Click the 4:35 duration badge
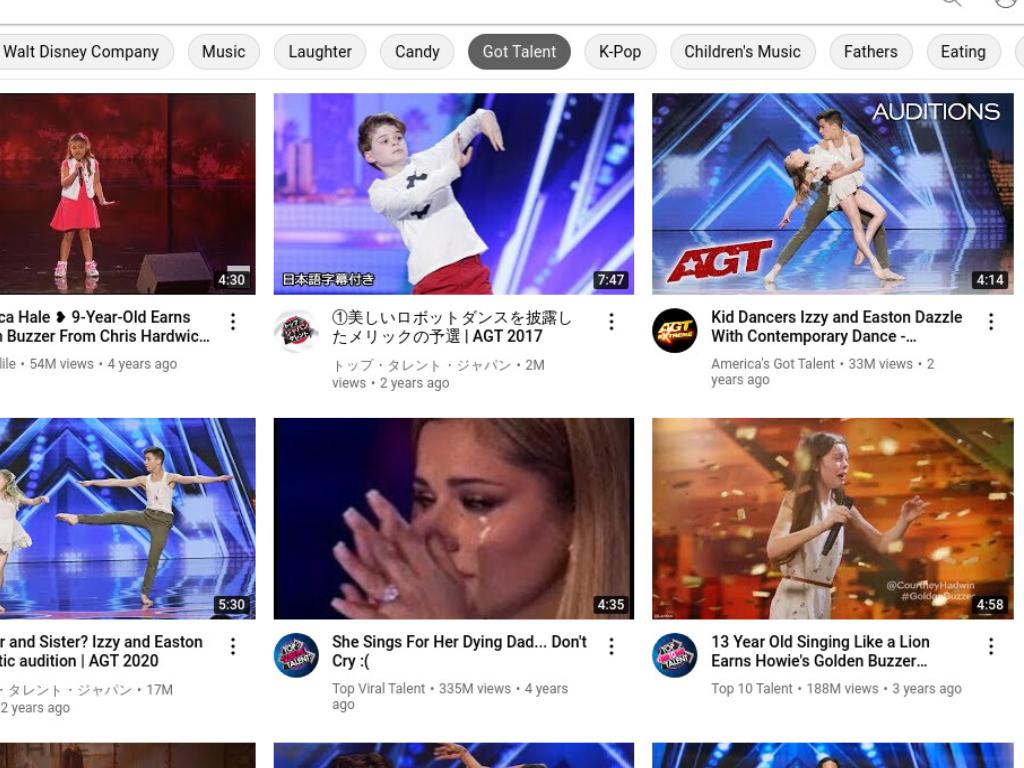Screen dimensions: 1024x768 tap(611, 605)
